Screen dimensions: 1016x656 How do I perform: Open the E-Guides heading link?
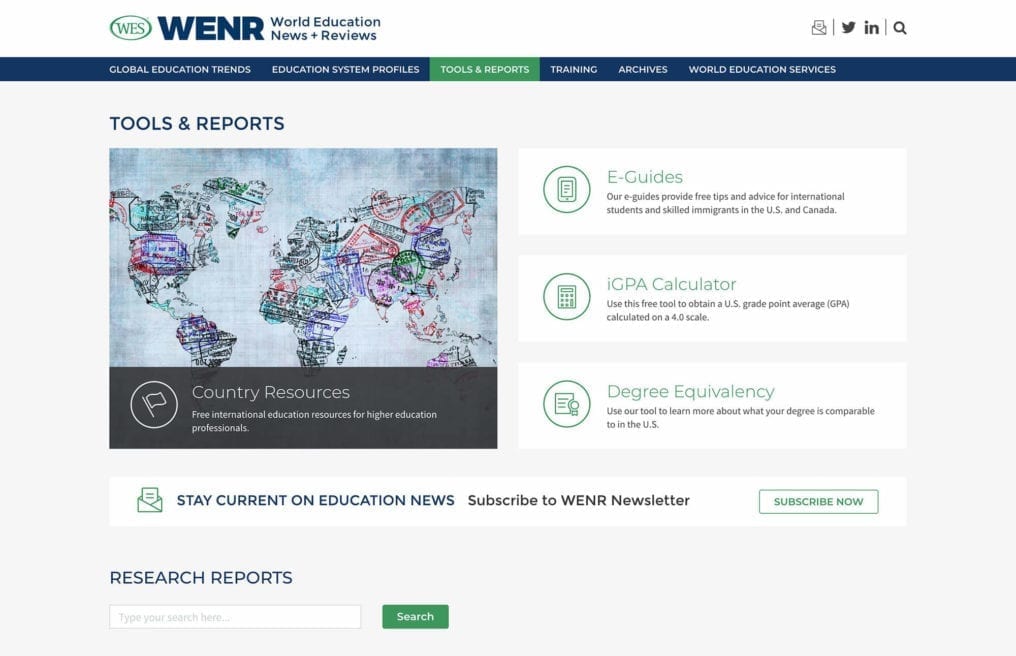pyautogui.click(x=645, y=177)
